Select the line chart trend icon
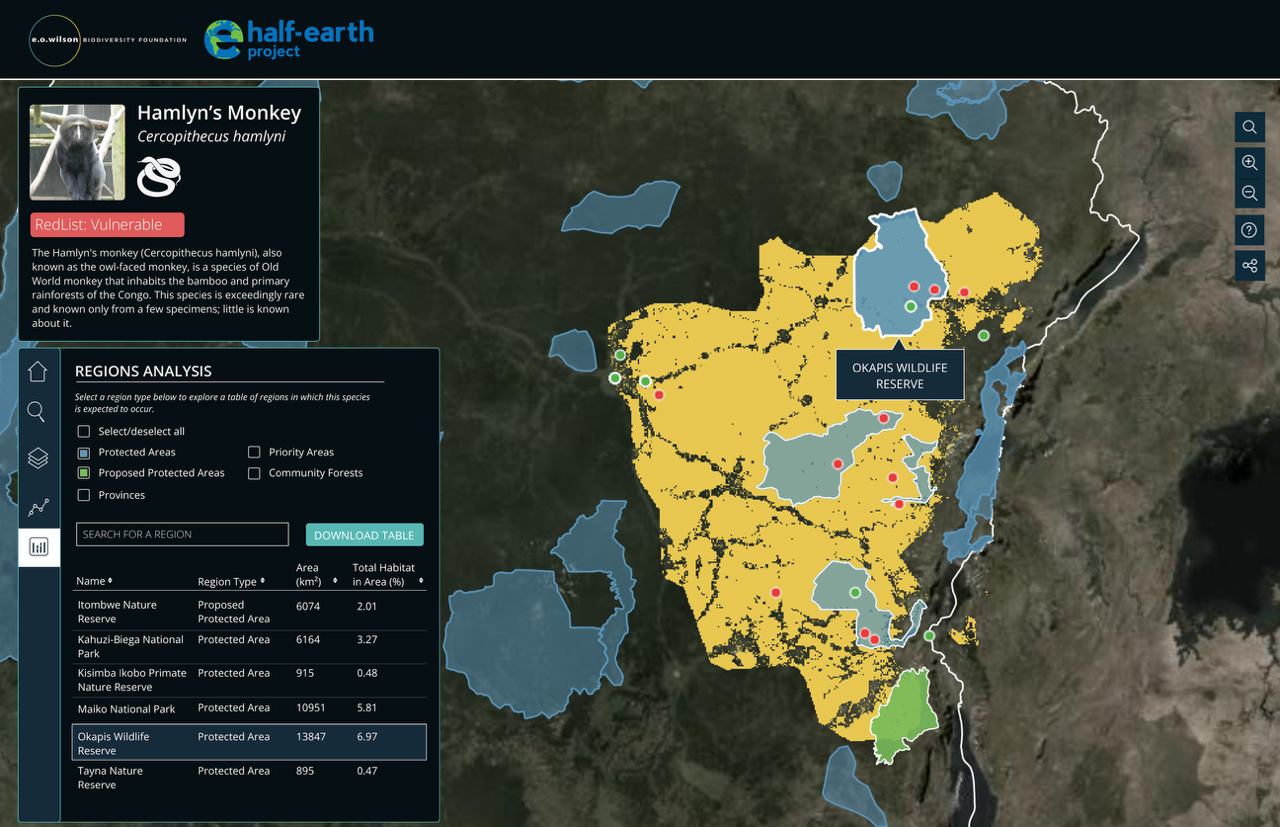Image resolution: width=1280 pixels, height=827 pixels. click(x=37, y=508)
